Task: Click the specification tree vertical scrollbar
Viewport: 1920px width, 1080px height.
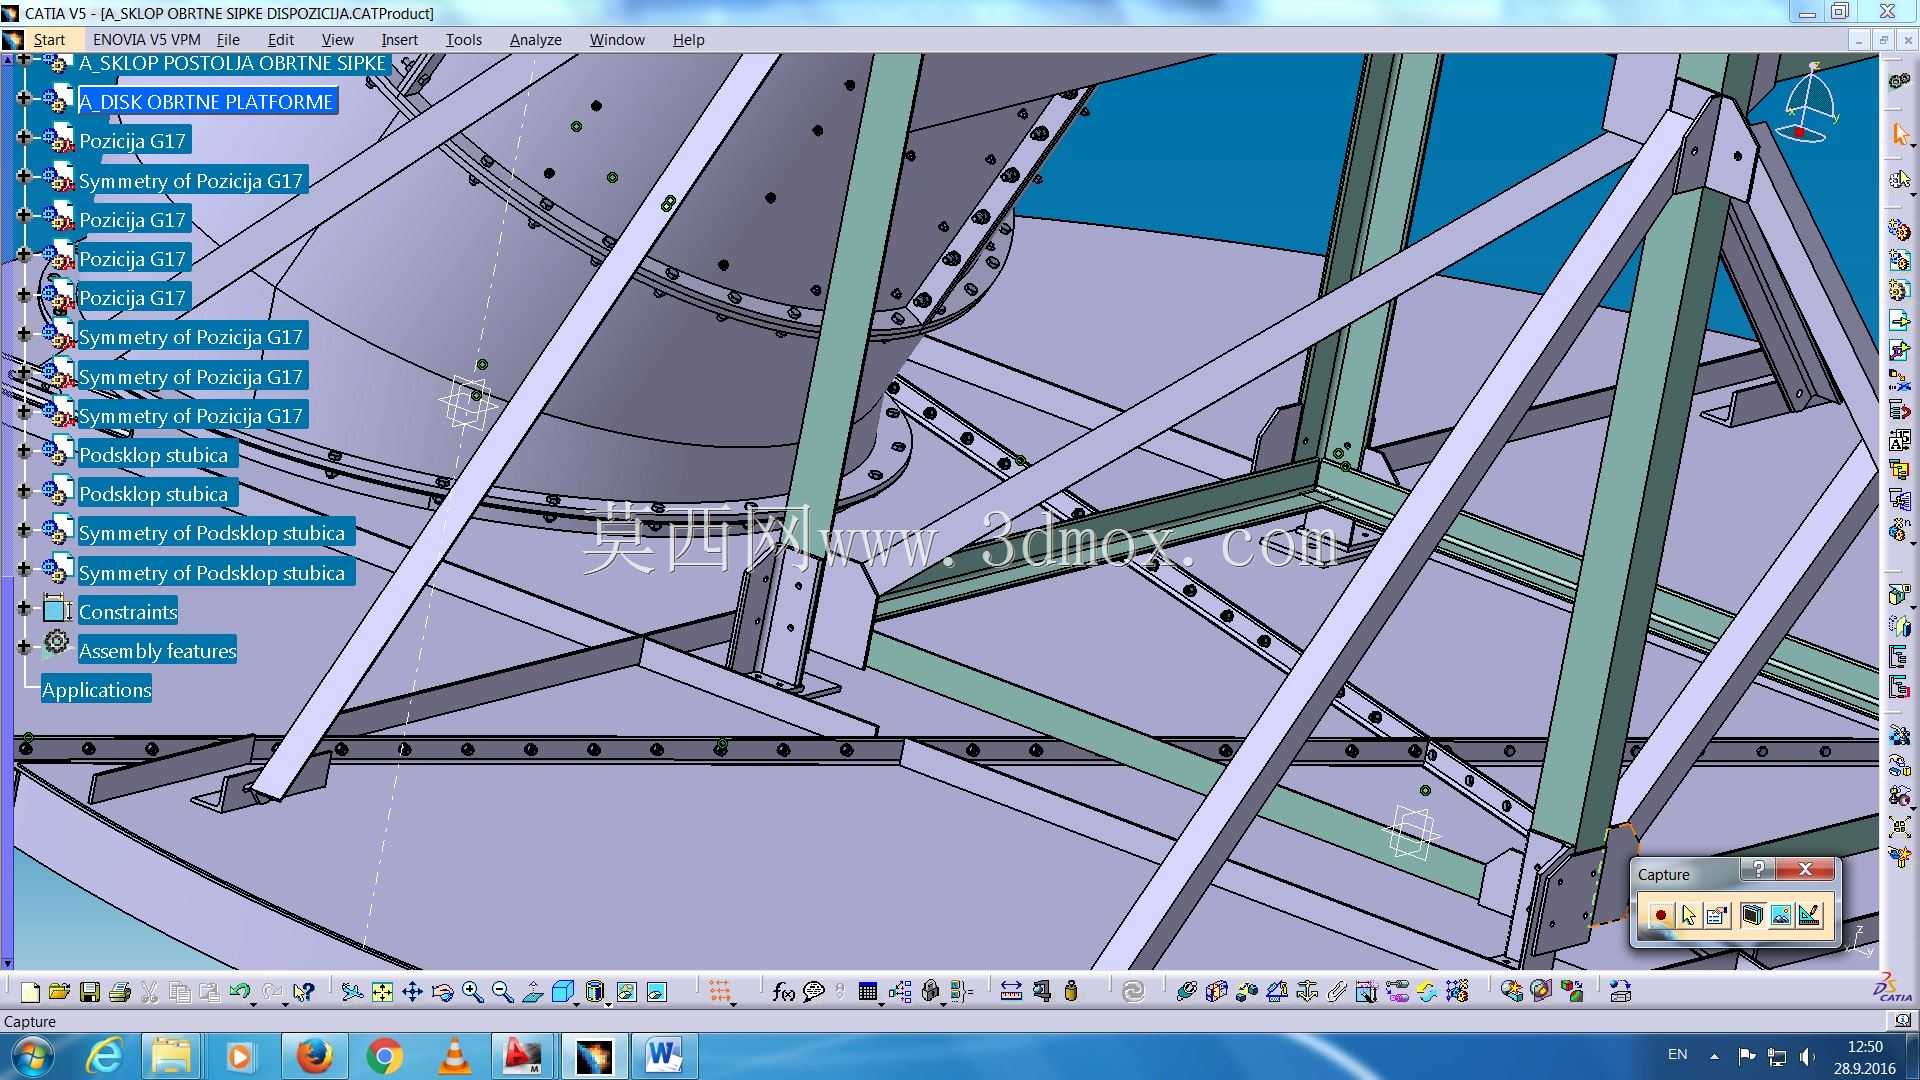Action: 7,510
